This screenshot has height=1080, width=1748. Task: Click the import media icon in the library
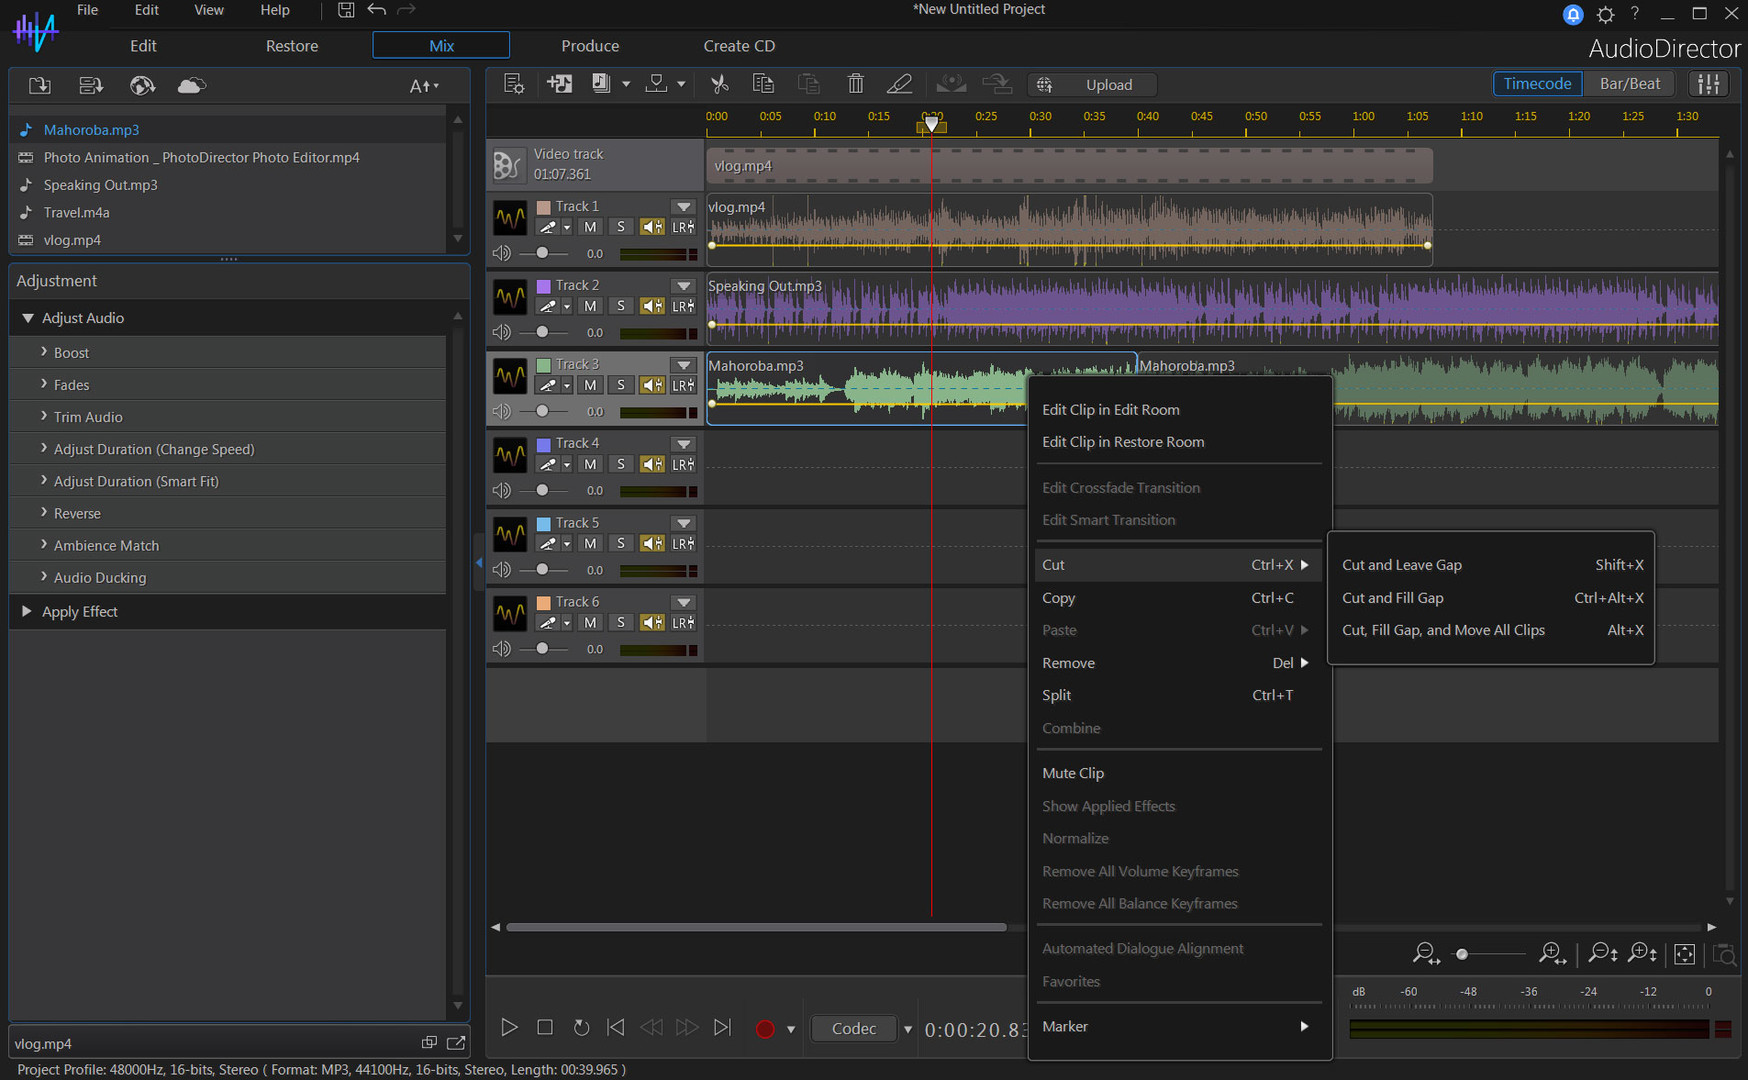coord(39,85)
